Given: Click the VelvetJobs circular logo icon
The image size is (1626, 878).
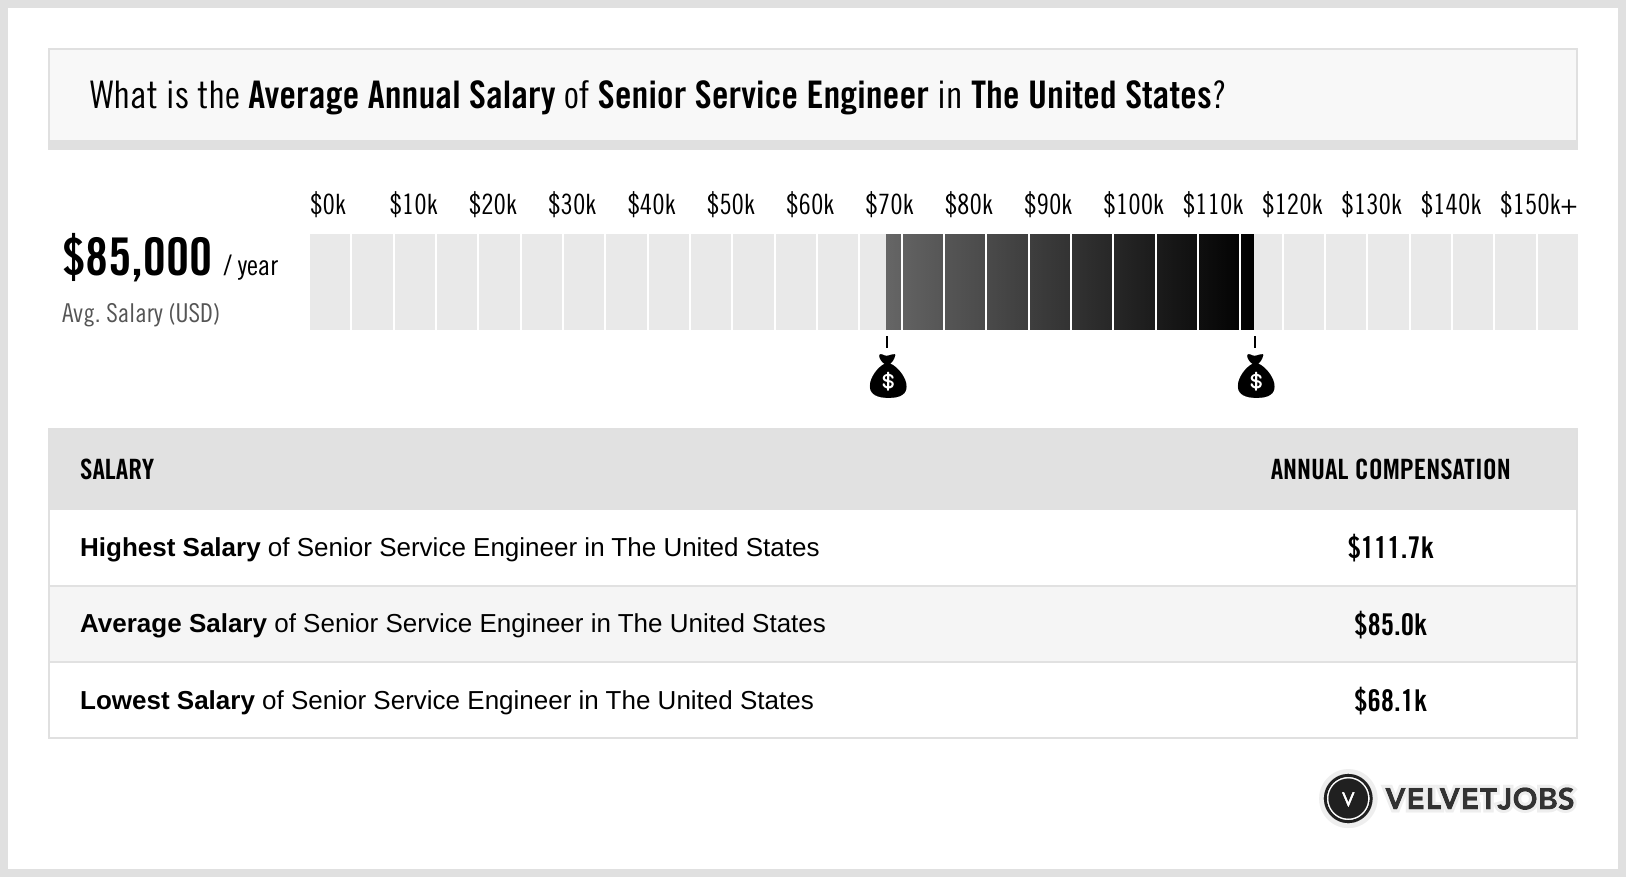Looking at the screenshot, I should tap(1347, 799).
